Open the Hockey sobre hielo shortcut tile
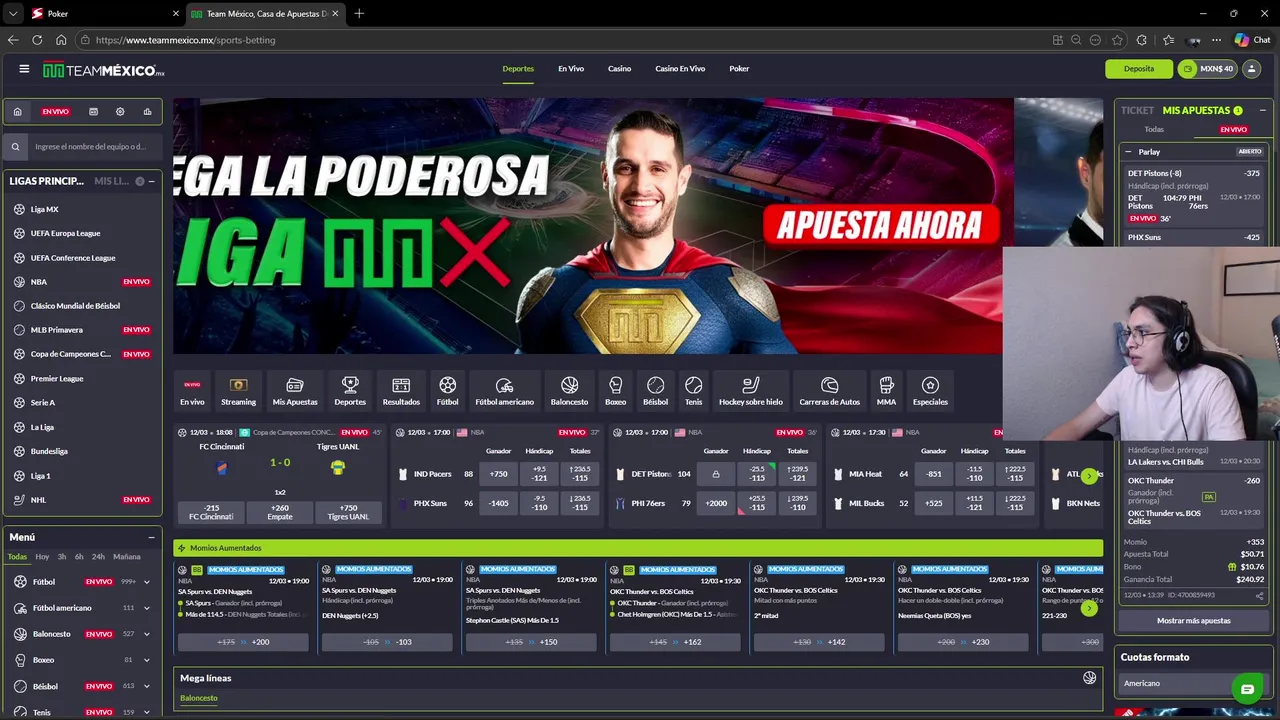Viewport: 1280px width, 720px height. pyautogui.click(x=750, y=391)
